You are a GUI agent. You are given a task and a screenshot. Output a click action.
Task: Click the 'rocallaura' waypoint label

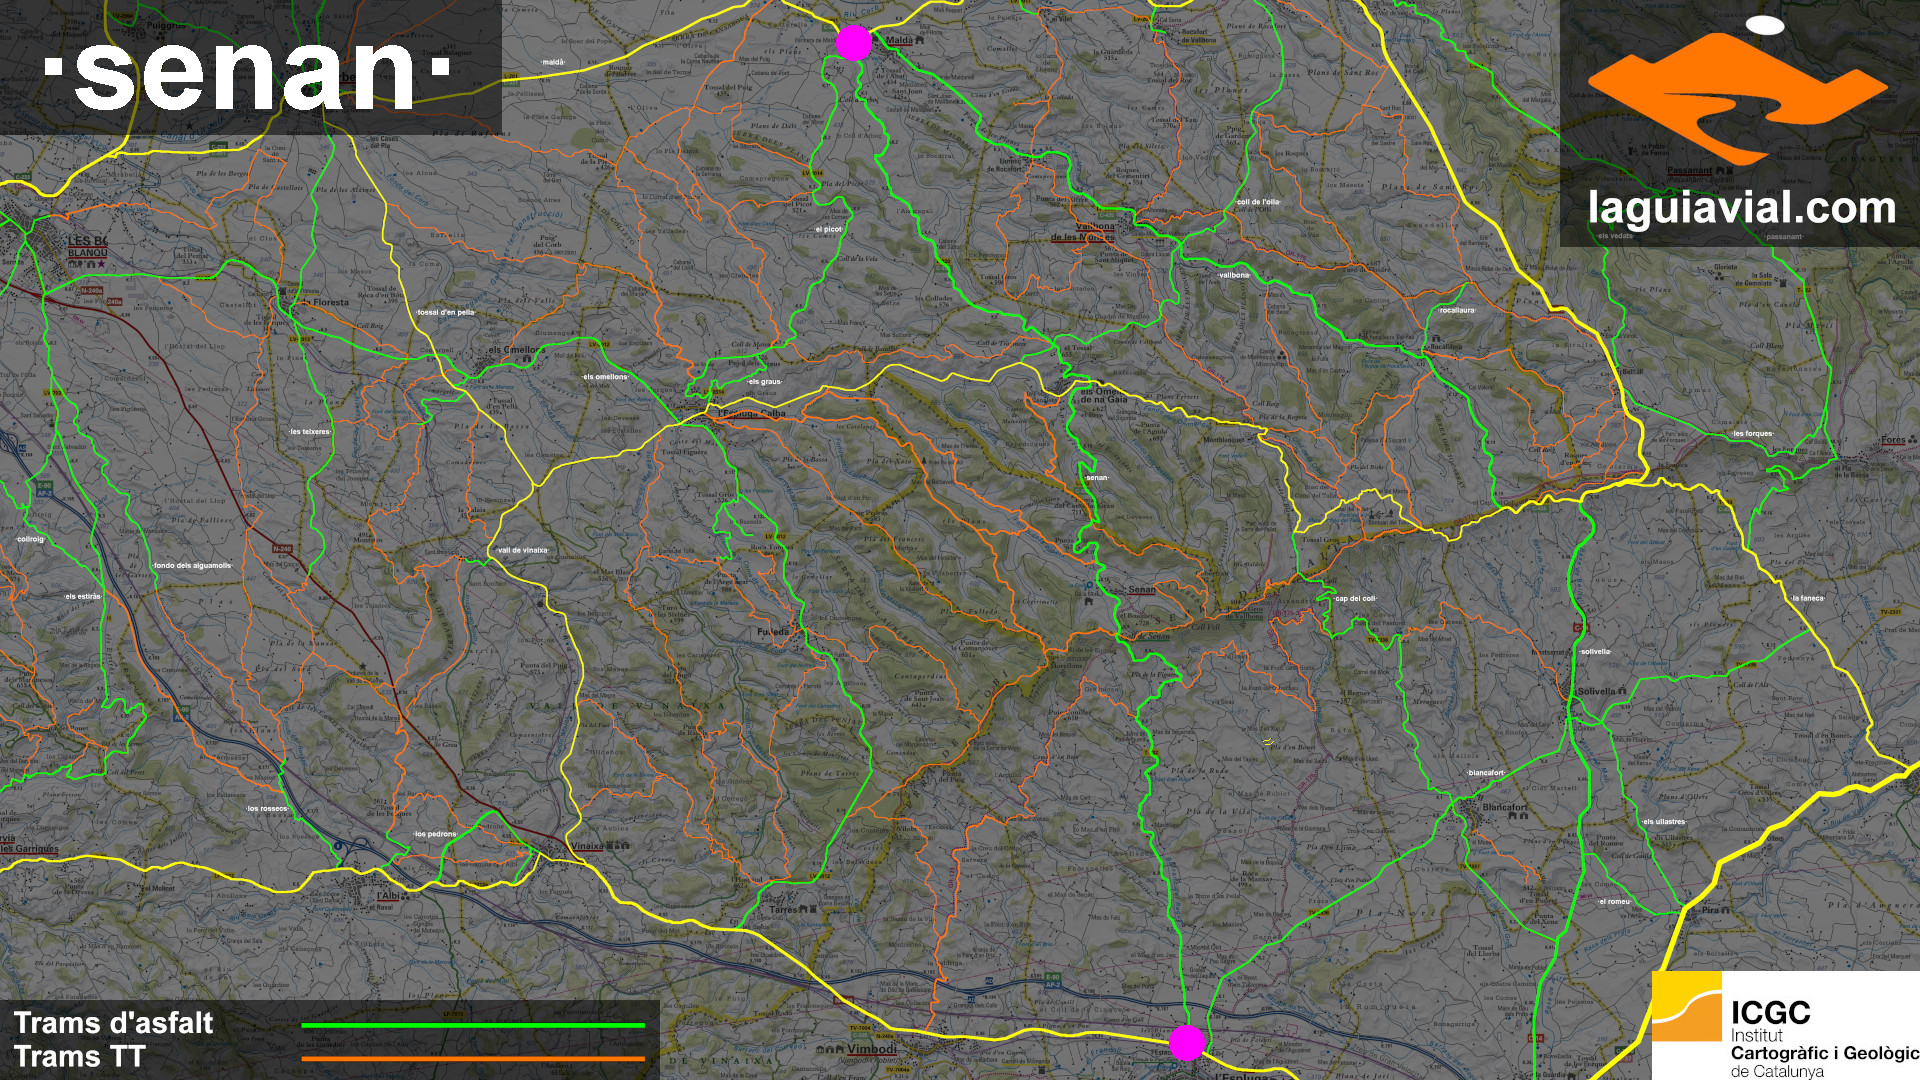pos(1457,310)
